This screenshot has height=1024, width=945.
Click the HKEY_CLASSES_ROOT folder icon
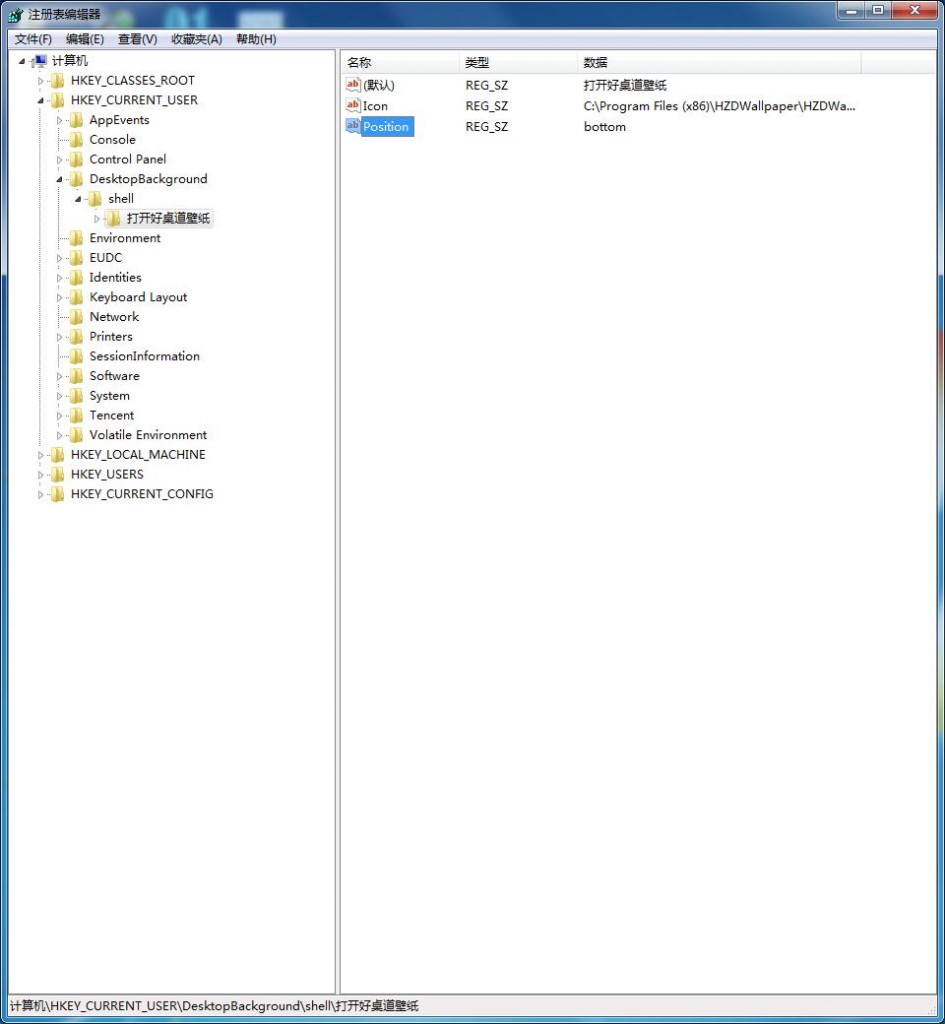click(57, 80)
